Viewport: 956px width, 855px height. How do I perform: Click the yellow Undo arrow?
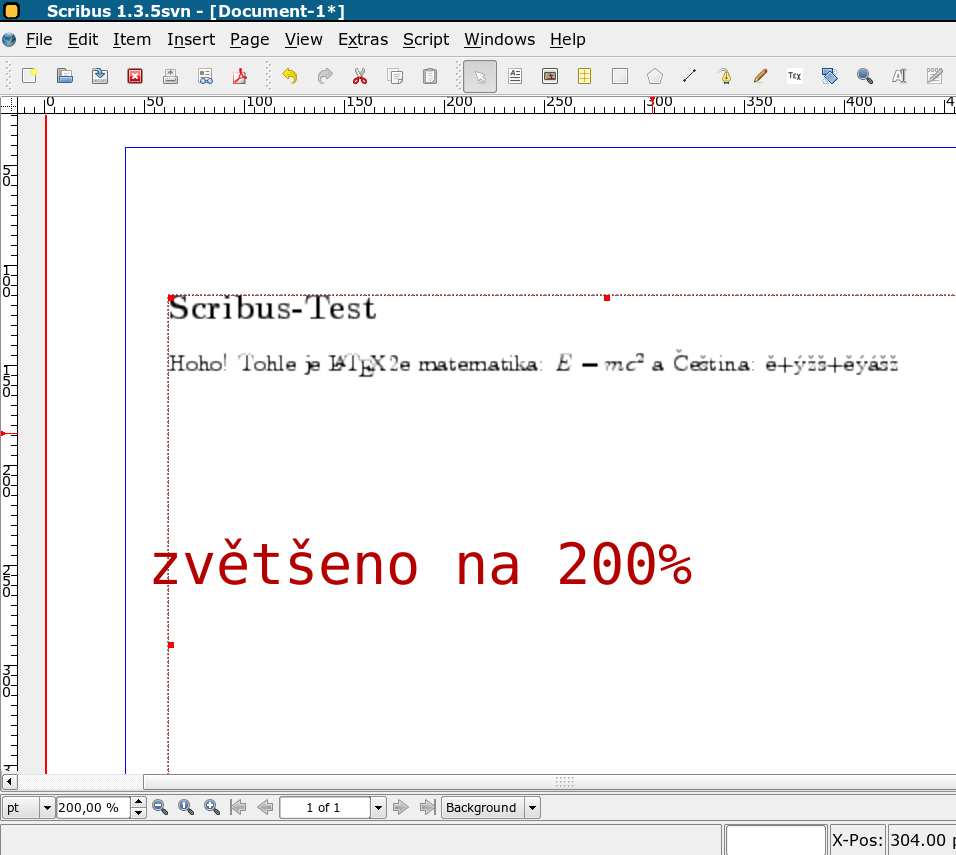[x=290, y=76]
